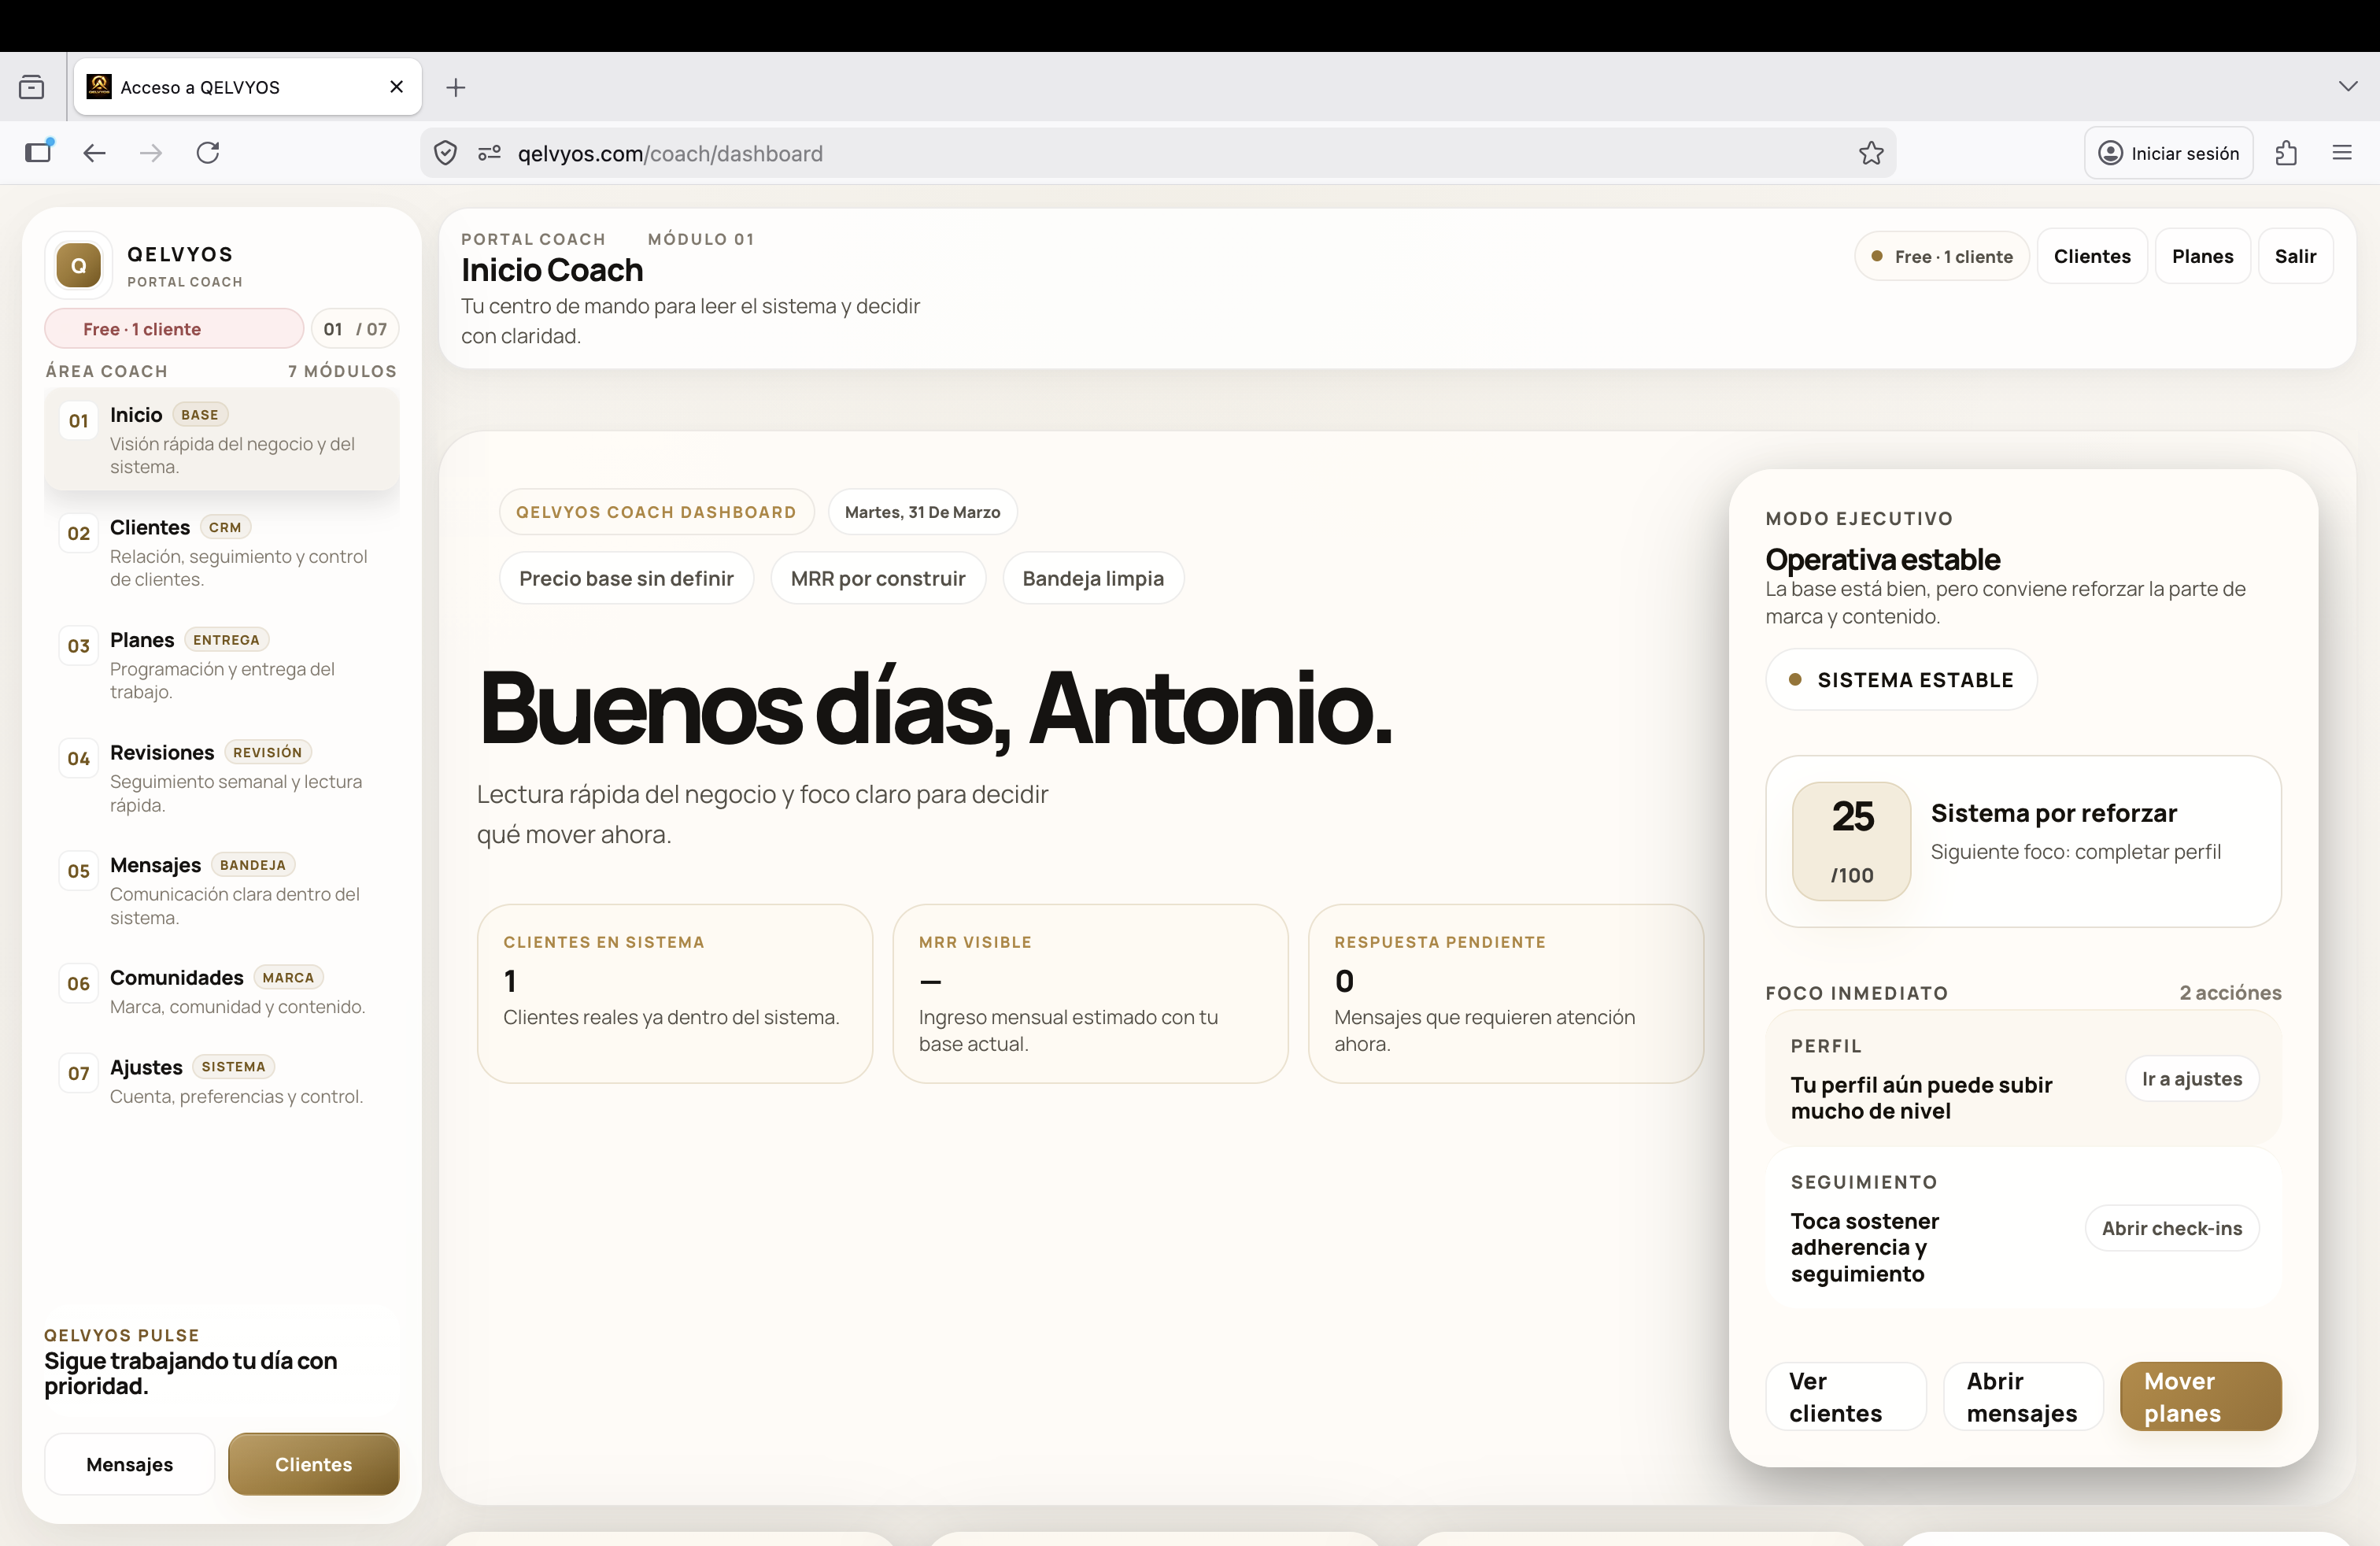The height and width of the screenshot is (1546, 2380).
Task: Click the 25/100 score indicator
Action: (x=1851, y=841)
